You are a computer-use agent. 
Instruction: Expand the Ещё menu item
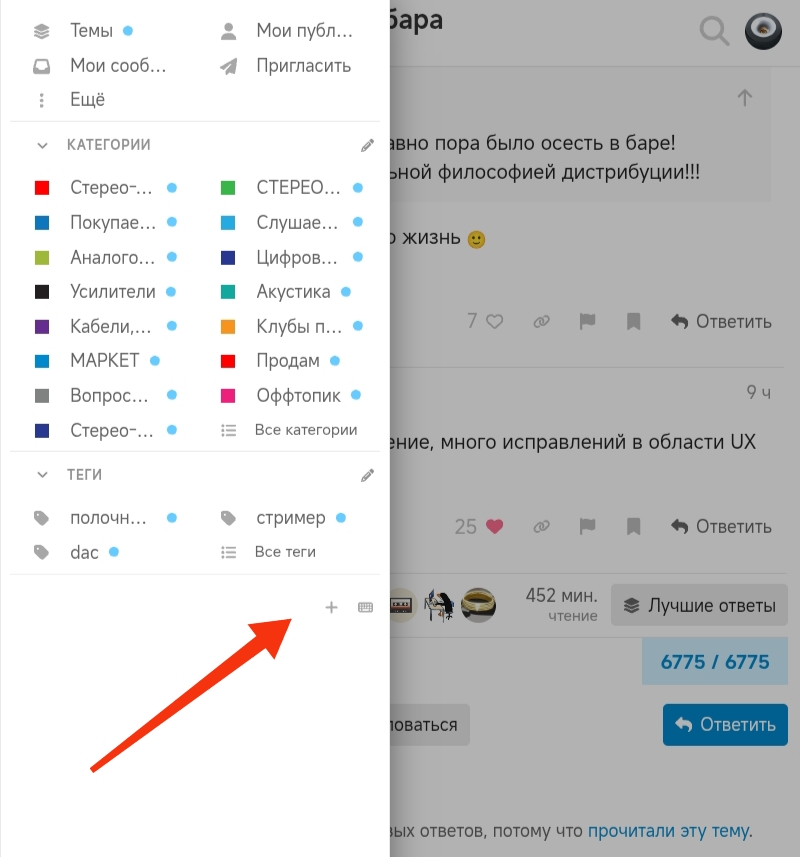pos(87,99)
